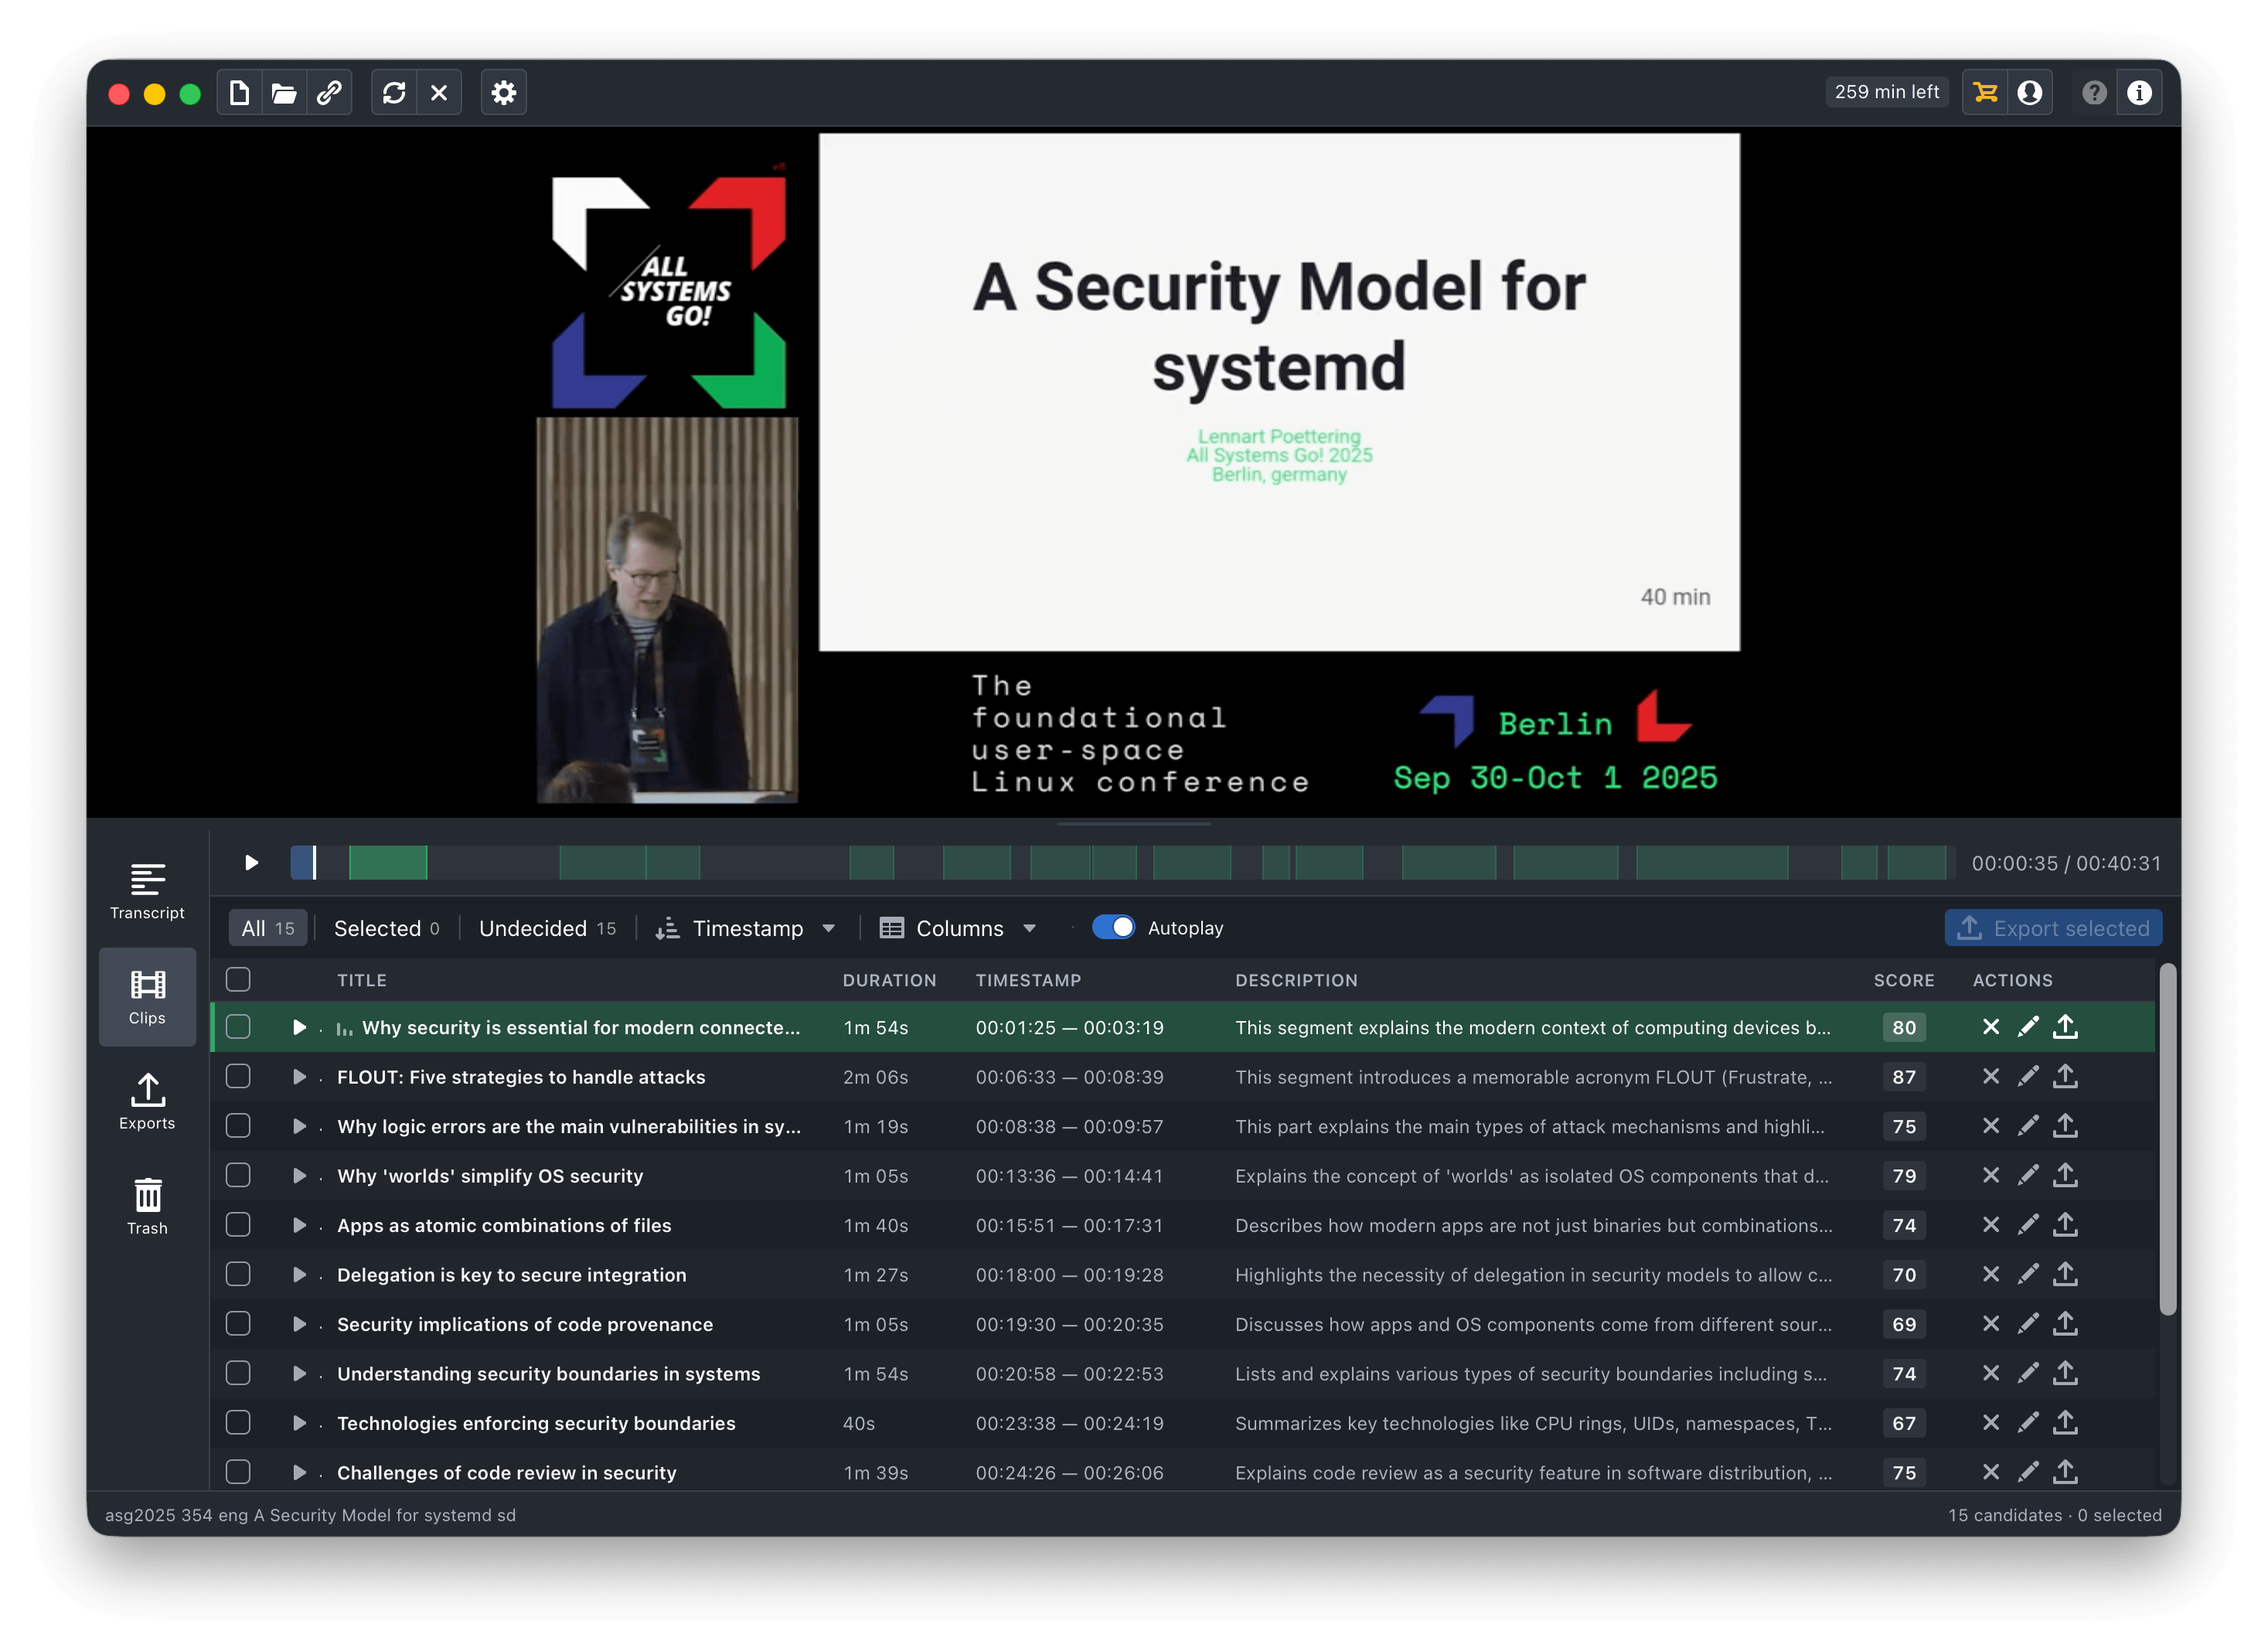
Task: Show All 15 clips tab
Action: tap(268, 929)
